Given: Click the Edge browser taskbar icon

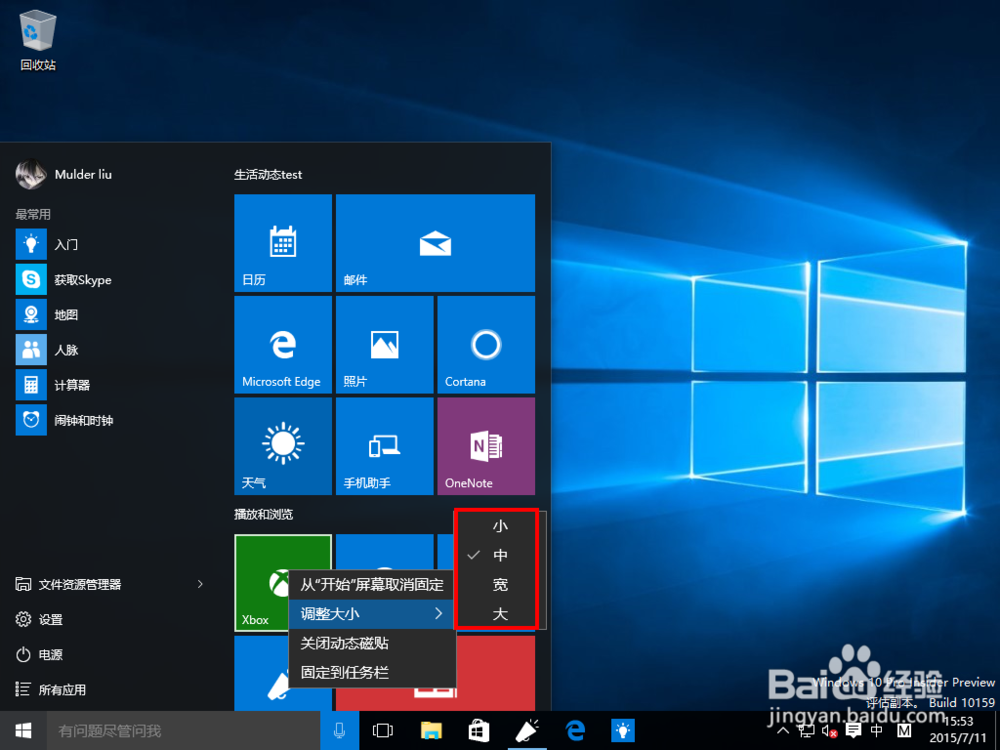Looking at the screenshot, I should coord(575,730).
